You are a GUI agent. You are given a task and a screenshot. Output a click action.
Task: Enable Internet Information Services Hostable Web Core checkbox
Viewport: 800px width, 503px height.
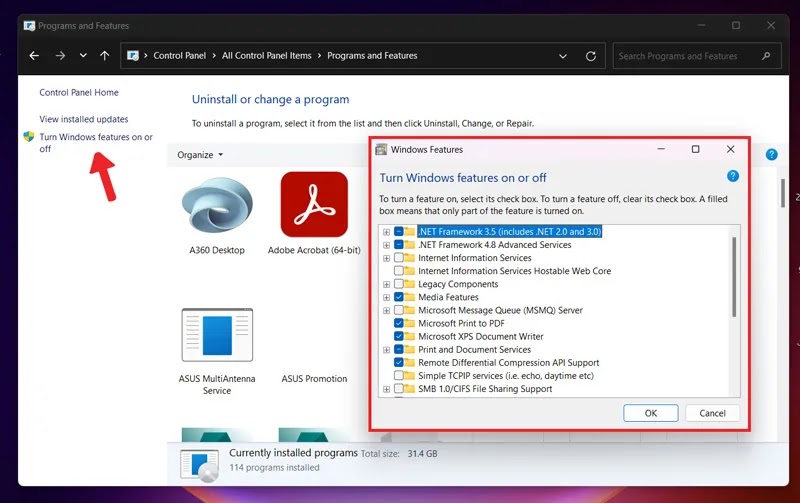tap(398, 270)
